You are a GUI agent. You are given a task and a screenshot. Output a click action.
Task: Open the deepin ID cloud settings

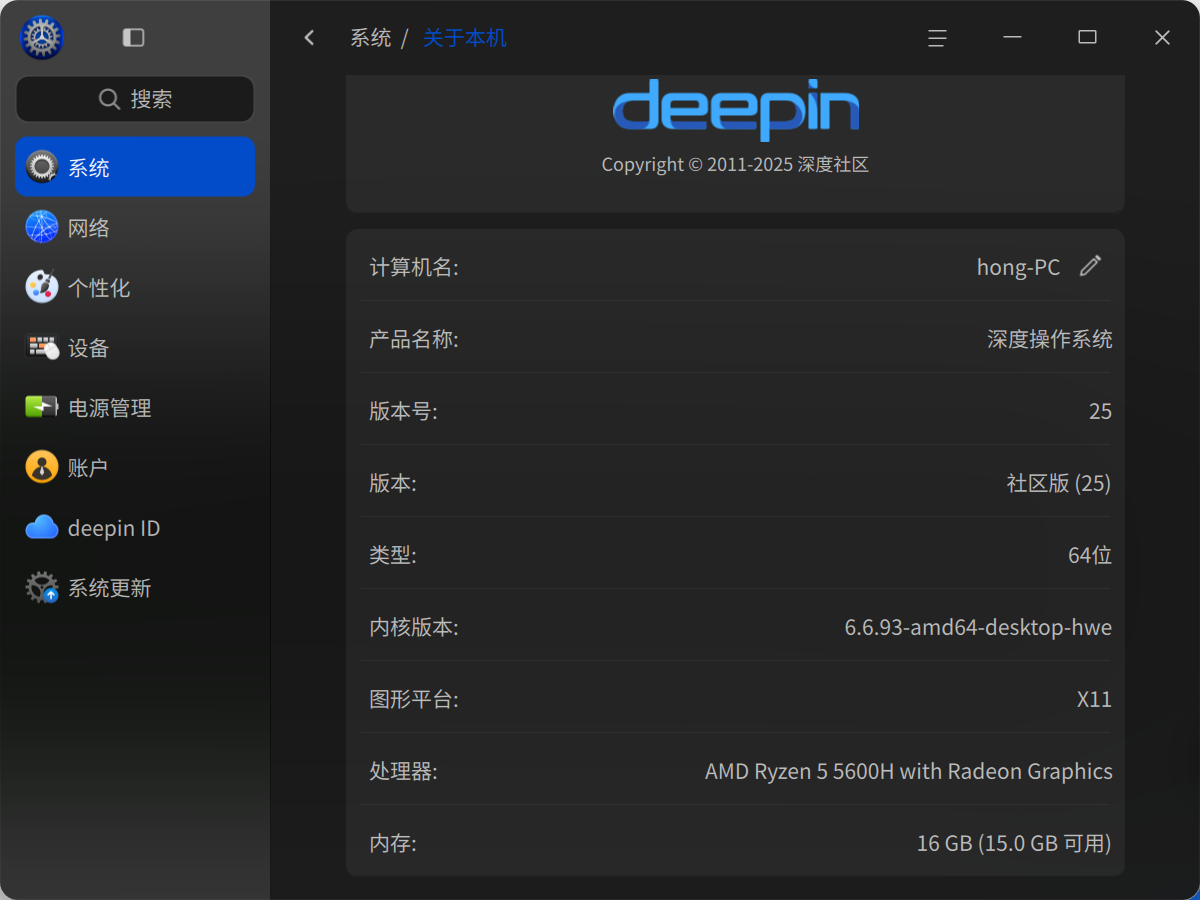point(135,527)
